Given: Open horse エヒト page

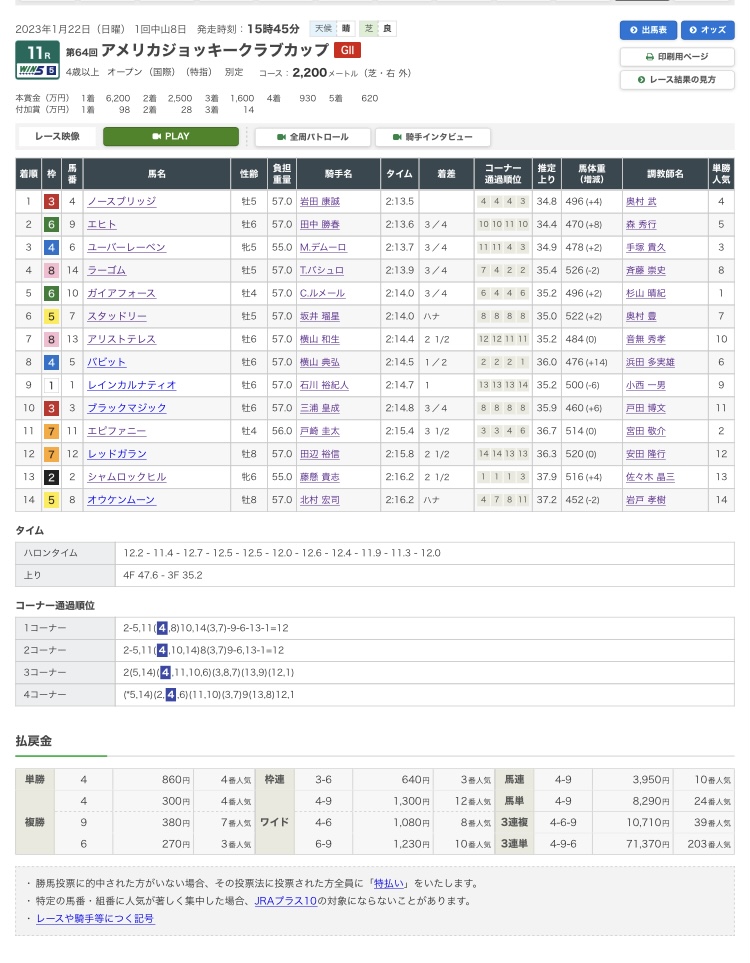Looking at the screenshot, I should pyautogui.click(x=101, y=225).
